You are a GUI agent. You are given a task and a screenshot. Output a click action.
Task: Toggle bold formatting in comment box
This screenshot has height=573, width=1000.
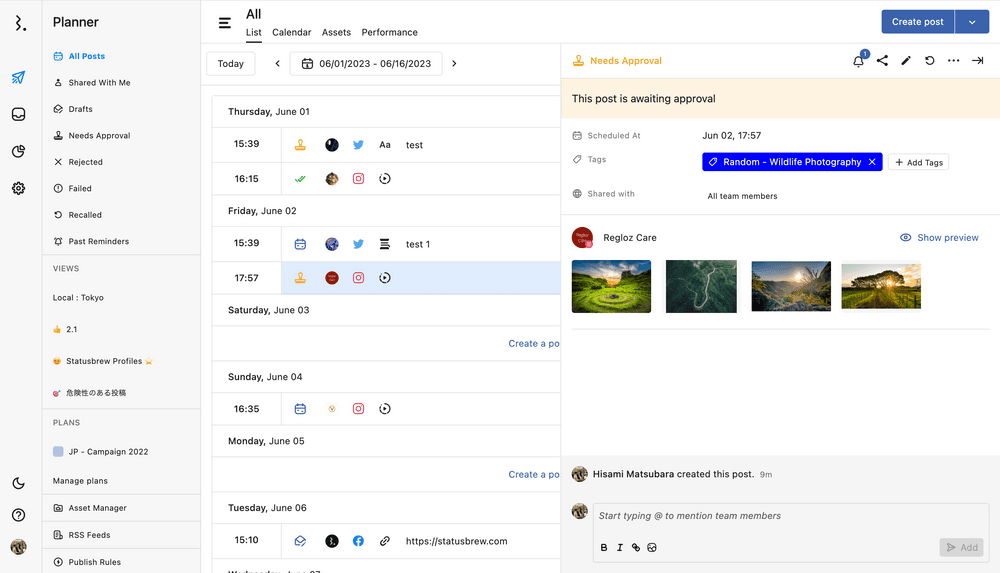tap(604, 547)
